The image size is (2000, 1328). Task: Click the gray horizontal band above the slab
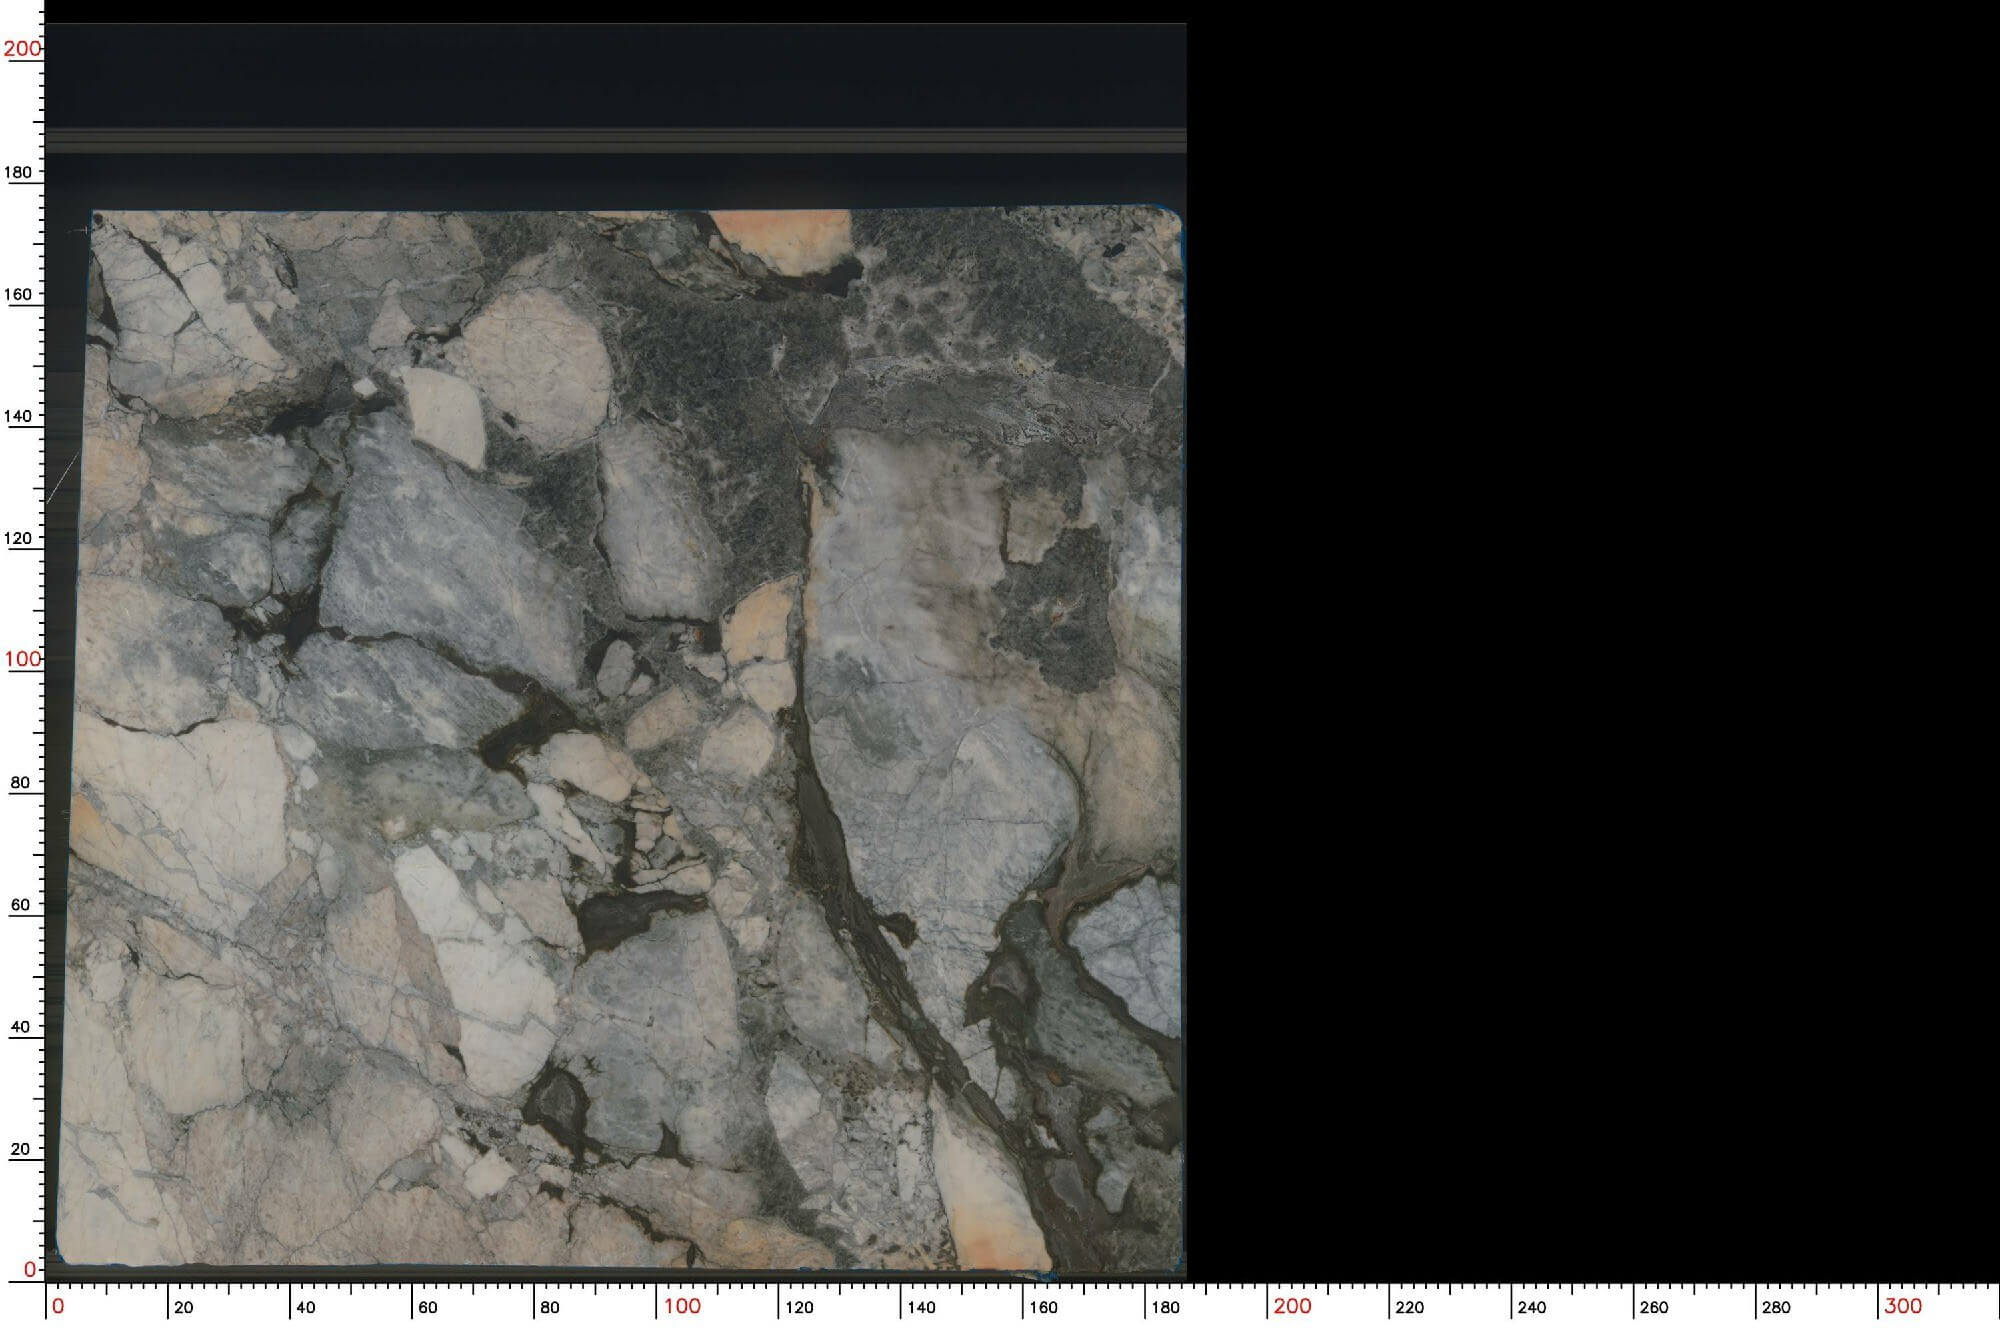[x=616, y=140]
